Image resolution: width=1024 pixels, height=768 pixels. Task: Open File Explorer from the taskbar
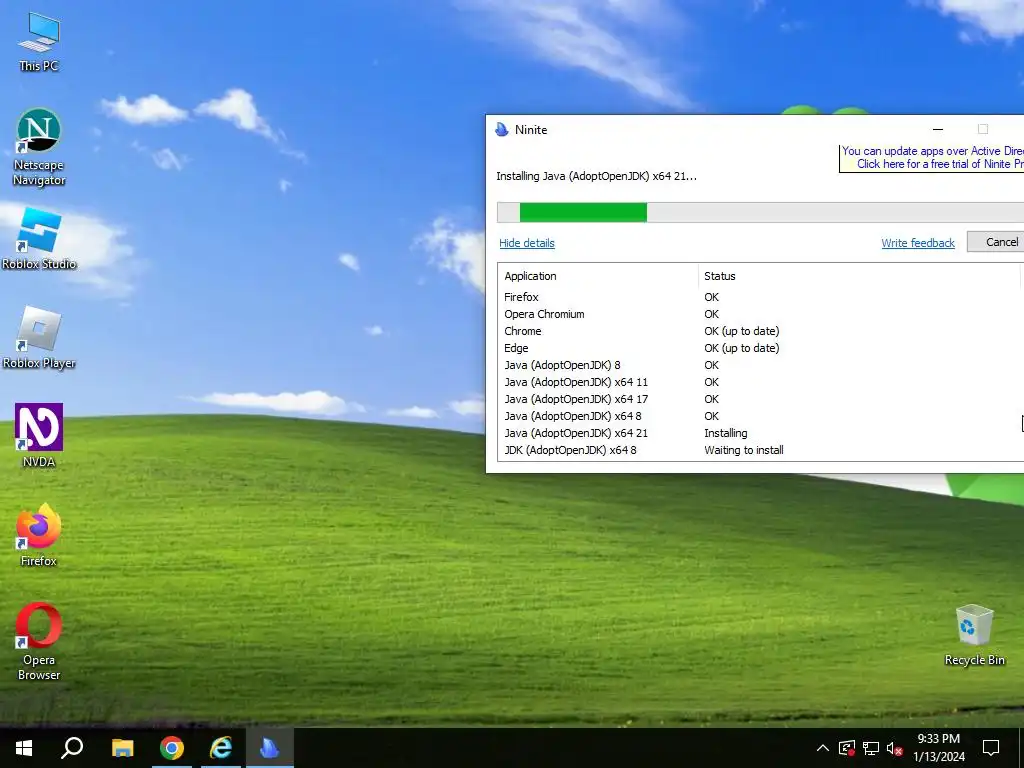[x=122, y=748]
